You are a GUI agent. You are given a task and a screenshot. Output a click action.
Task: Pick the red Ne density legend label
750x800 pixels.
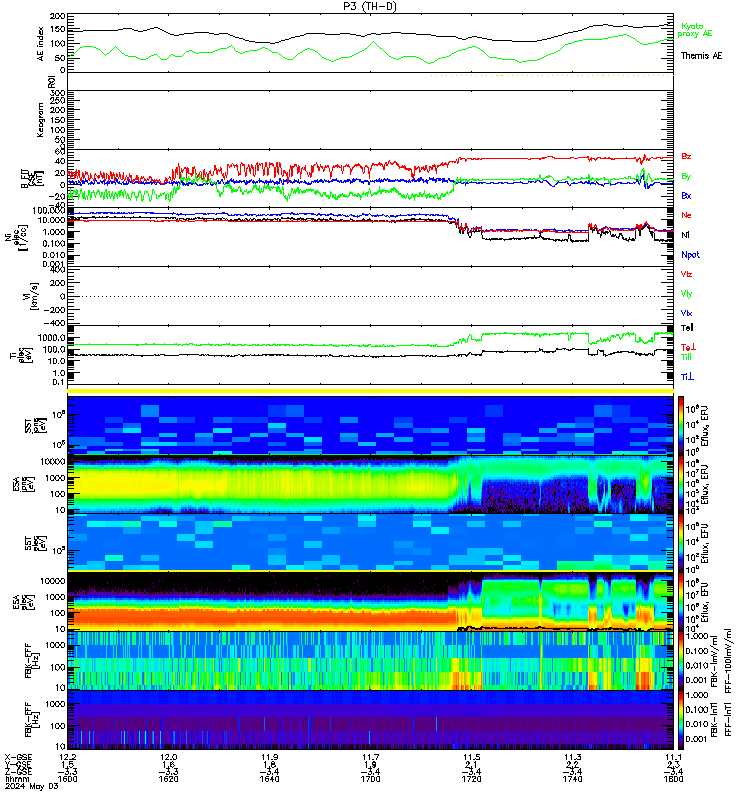point(686,215)
